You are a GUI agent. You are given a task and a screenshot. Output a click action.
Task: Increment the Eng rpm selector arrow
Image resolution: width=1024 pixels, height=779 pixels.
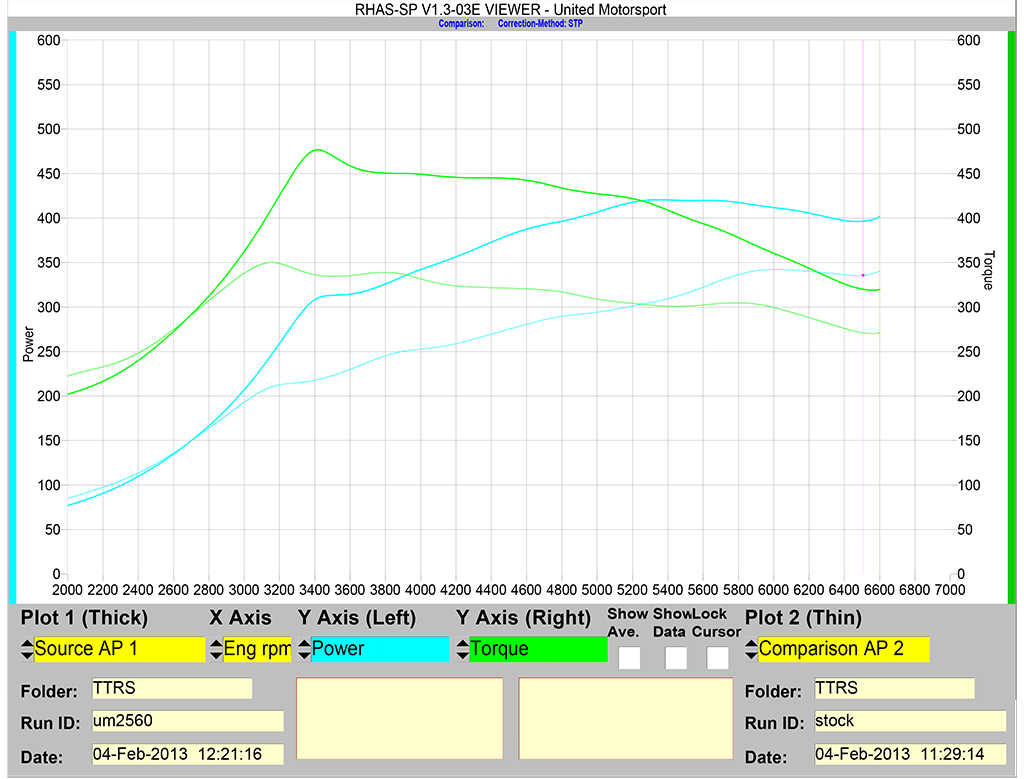215,644
